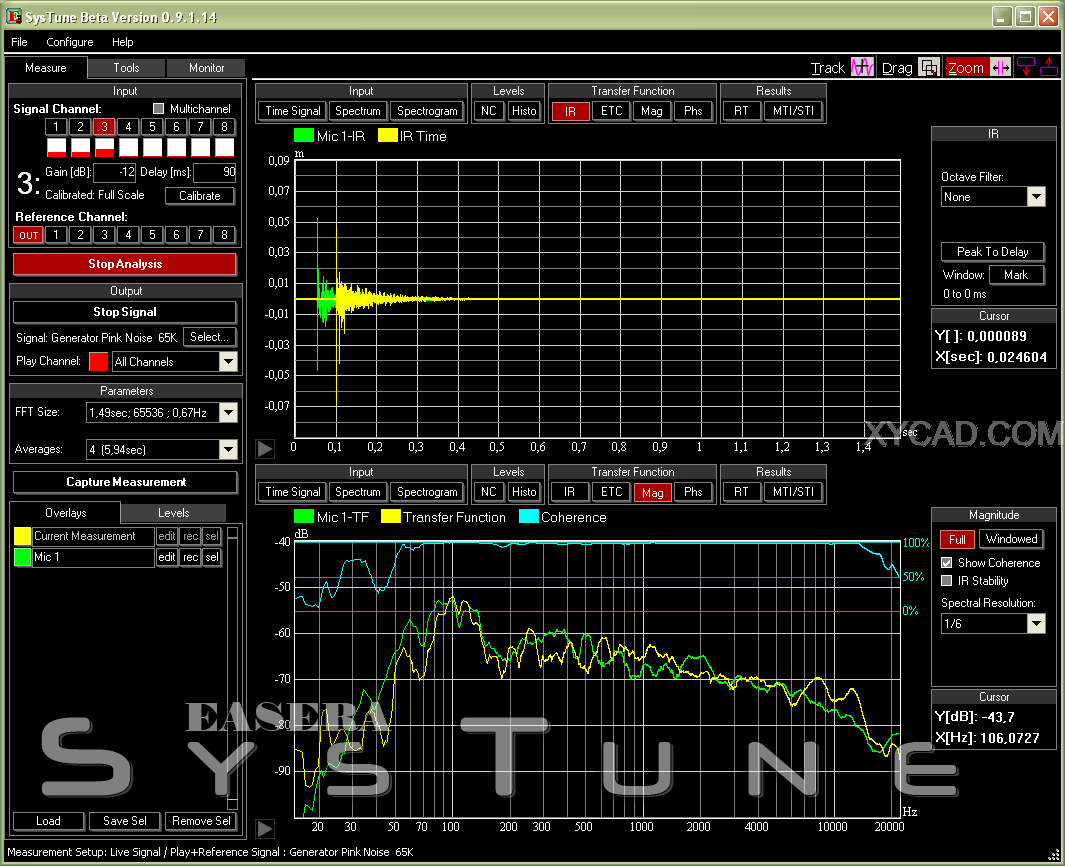Click Capture Measurement button
Image resolution: width=1065 pixels, height=866 pixels.
click(x=126, y=482)
